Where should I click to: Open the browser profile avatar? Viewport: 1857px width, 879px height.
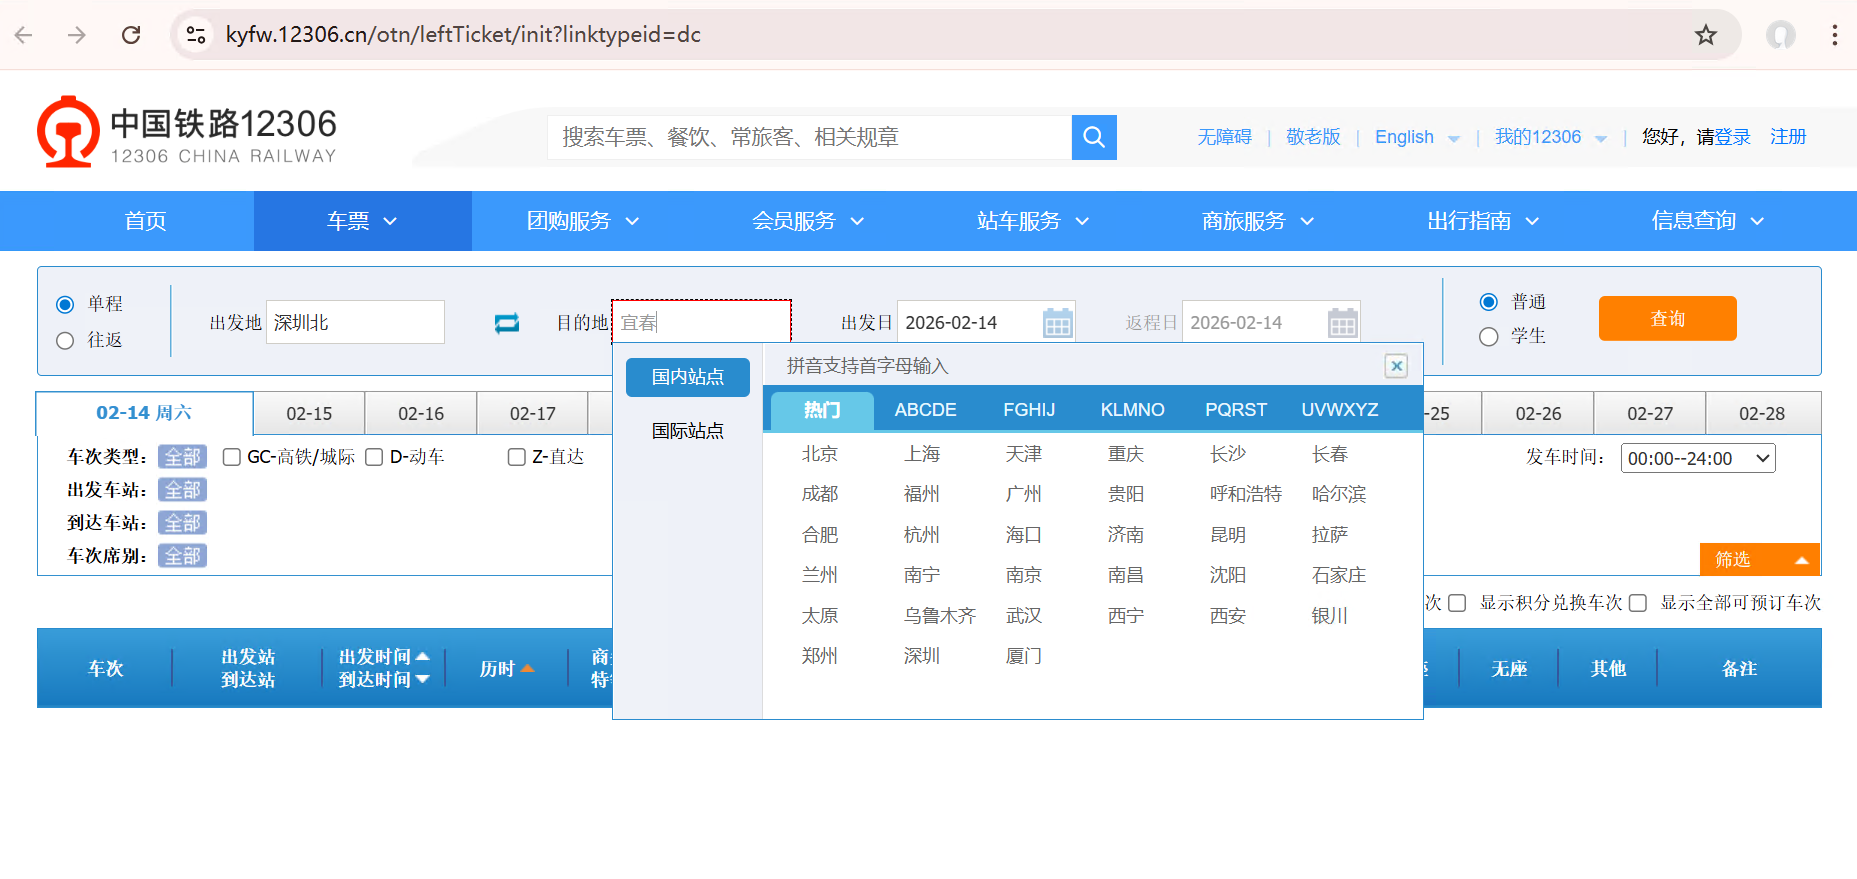coord(1780,35)
